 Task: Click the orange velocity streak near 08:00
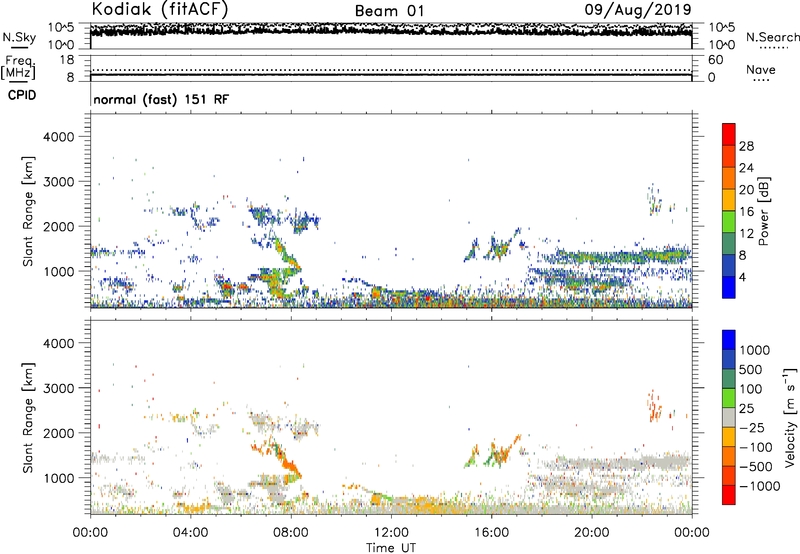[288, 463]
